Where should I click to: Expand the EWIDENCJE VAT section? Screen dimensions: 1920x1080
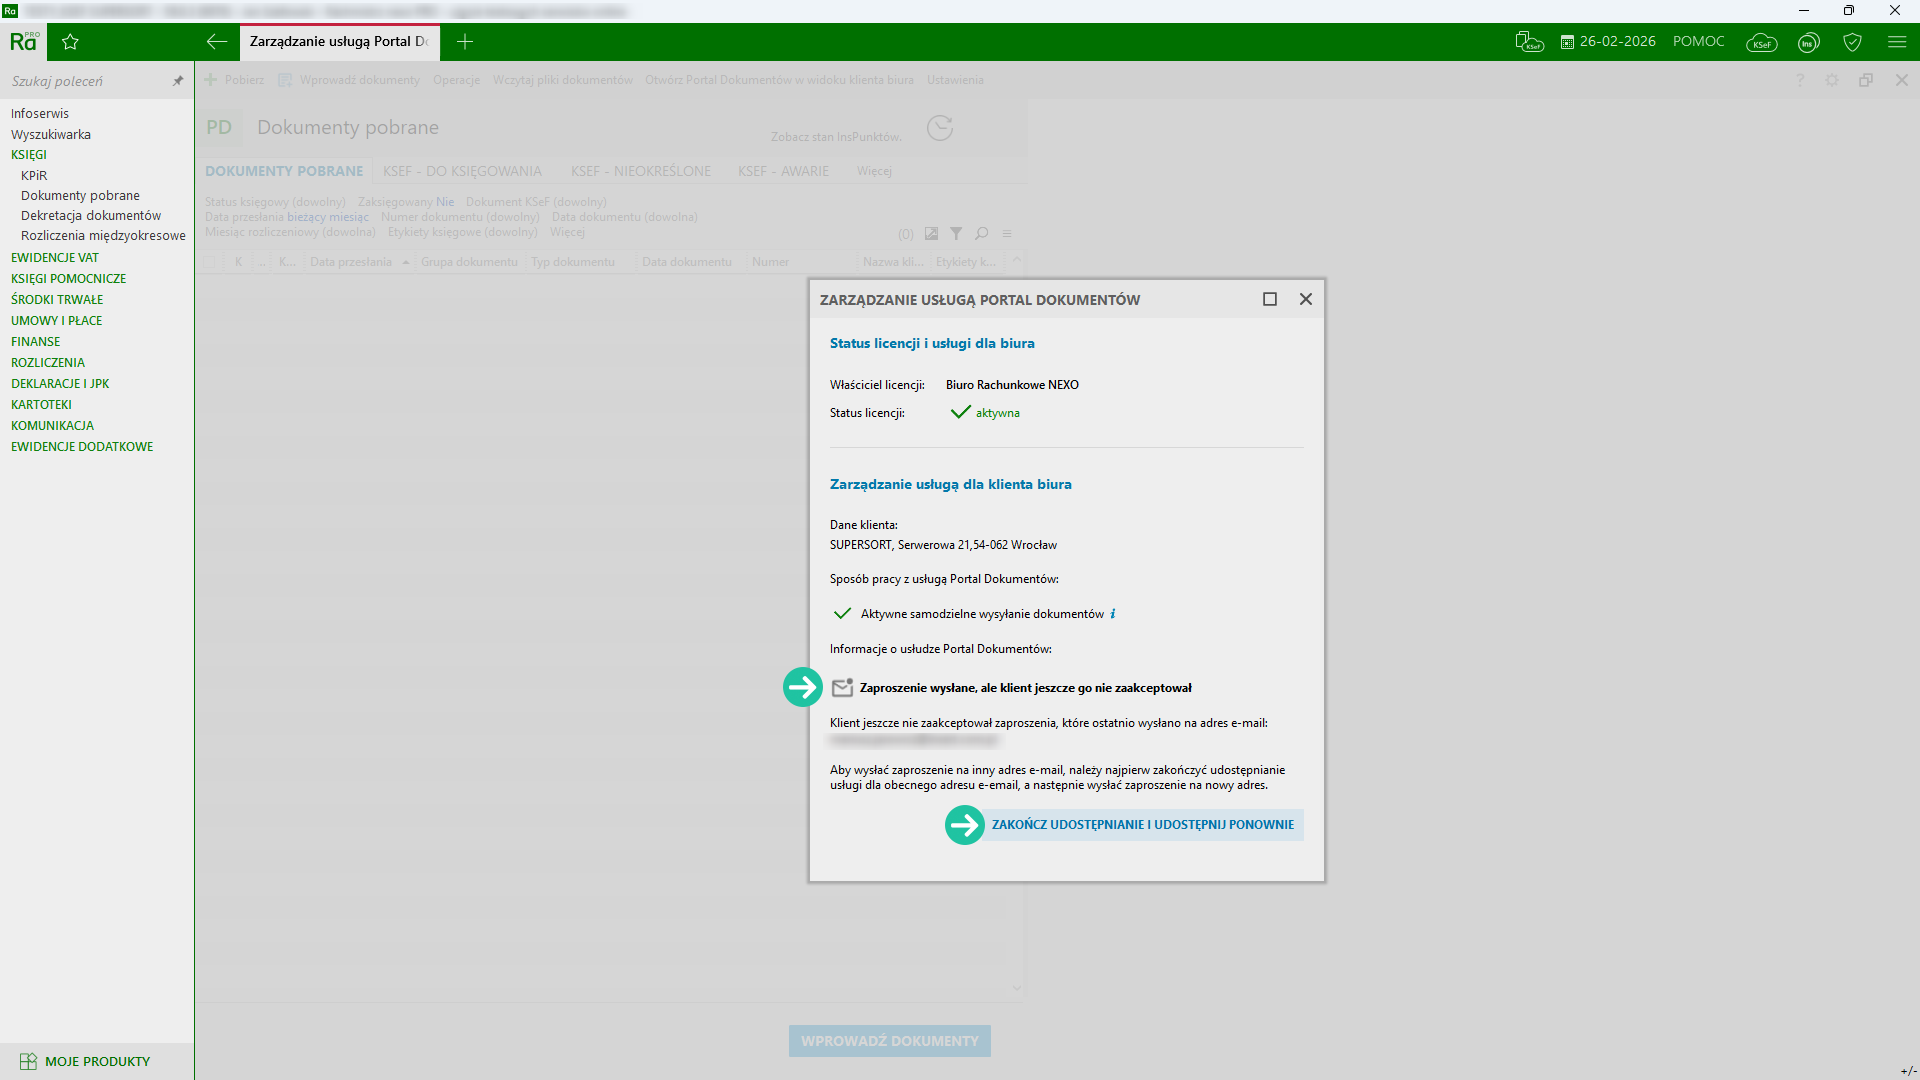point(55,258)
